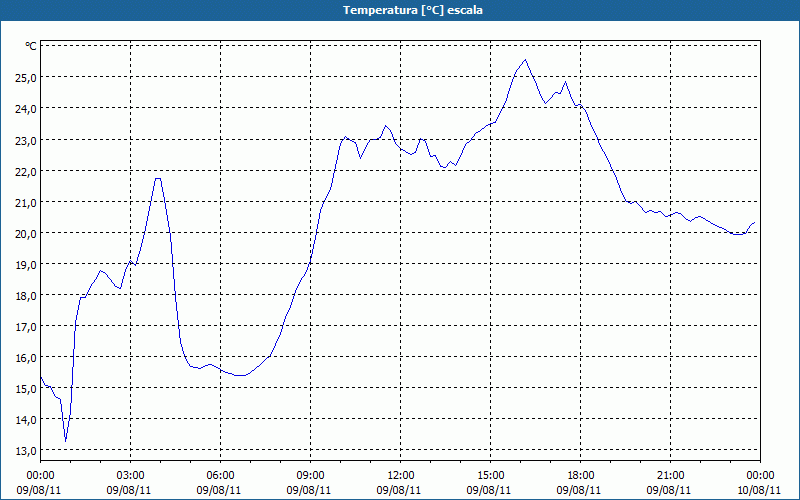Select the 13,0 y-axis value
Viewport: 800px width, 500px height.
tap(26, 451)
